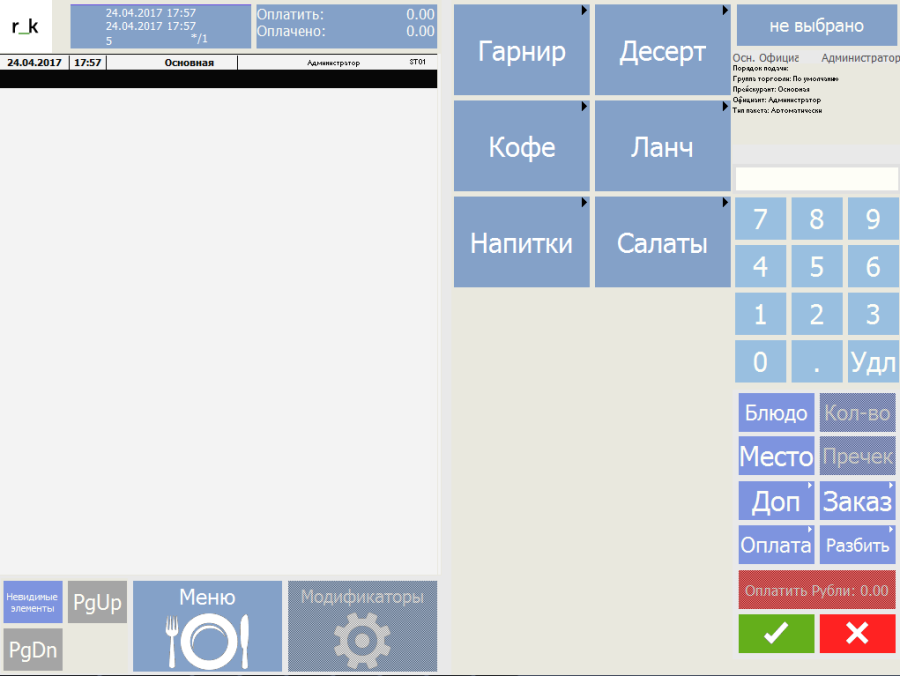The image size is (900, 676).
Task: Select the Кофе category
Action: [x=521, y=147]
